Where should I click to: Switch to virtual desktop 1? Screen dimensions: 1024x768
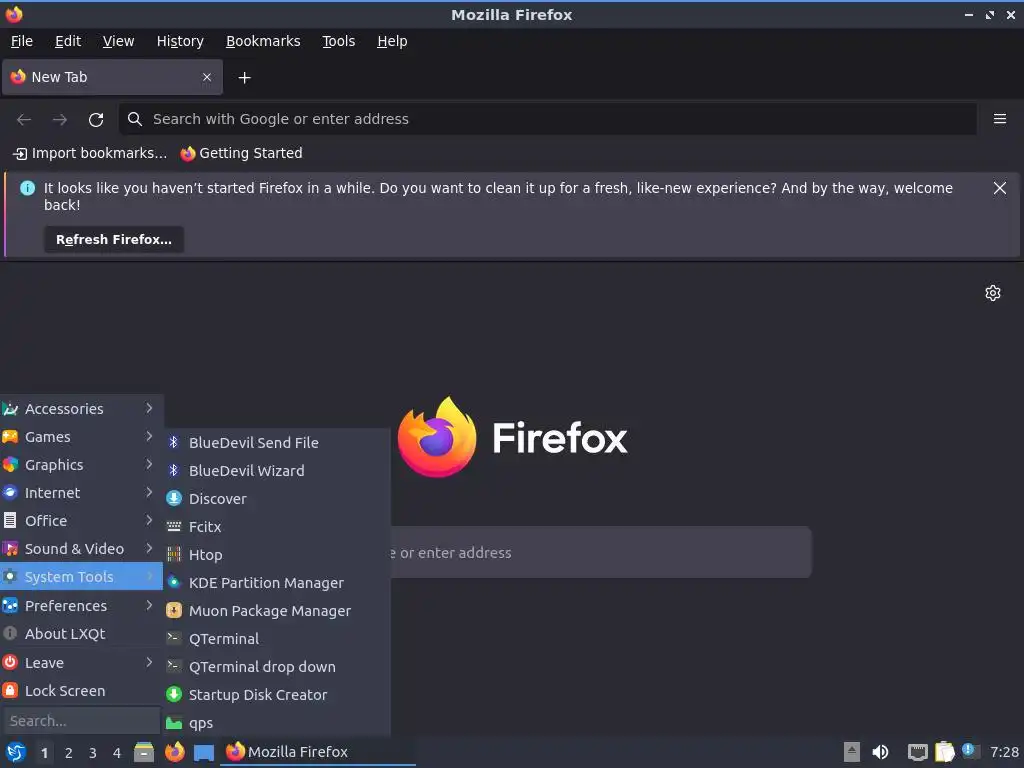(44, 753)
